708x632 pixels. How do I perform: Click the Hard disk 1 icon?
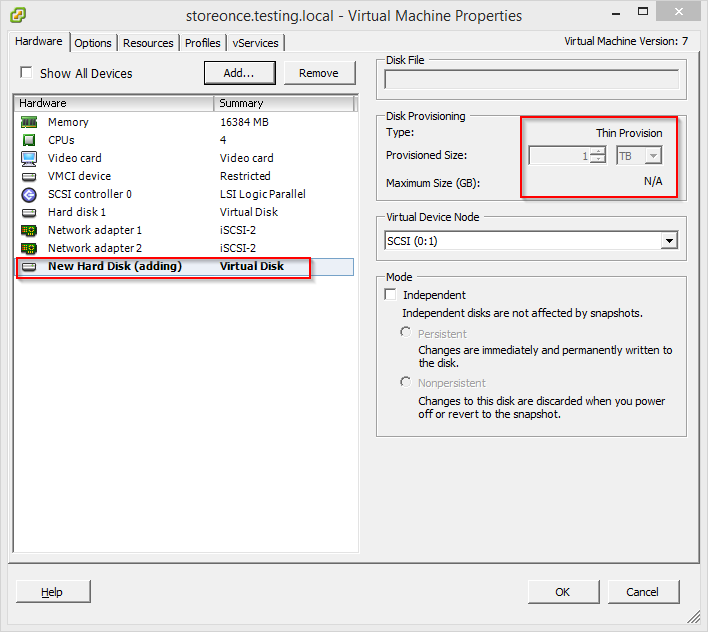coord(29,212)
